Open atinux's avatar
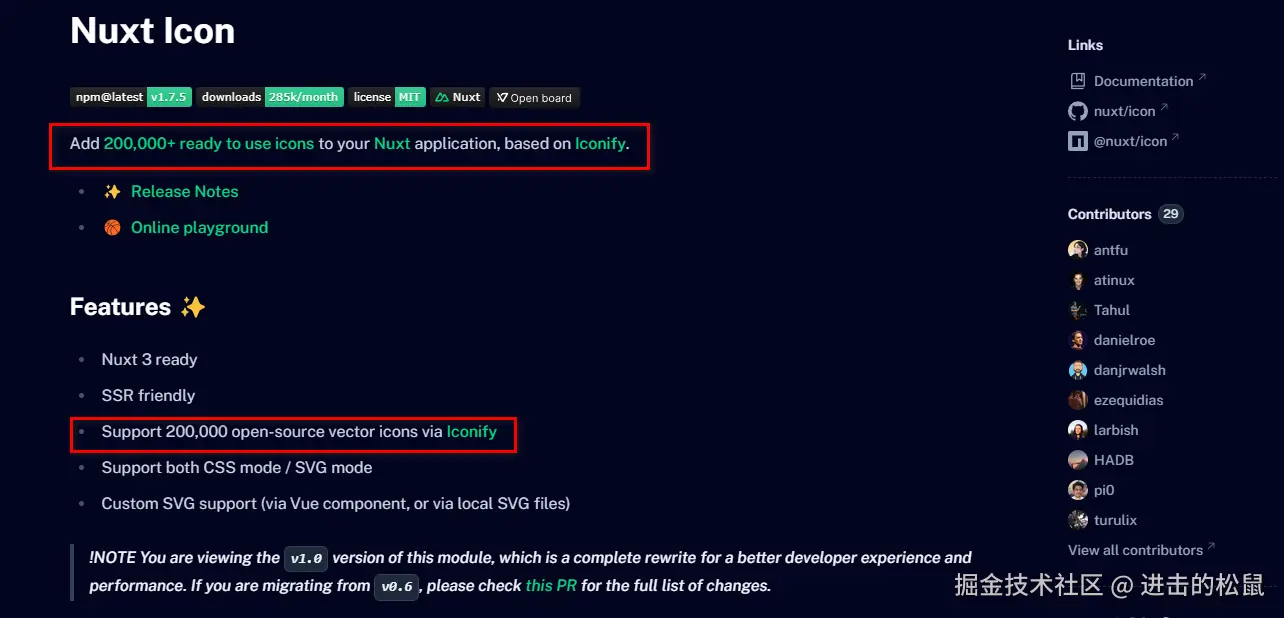 (x=1077, y=280)
